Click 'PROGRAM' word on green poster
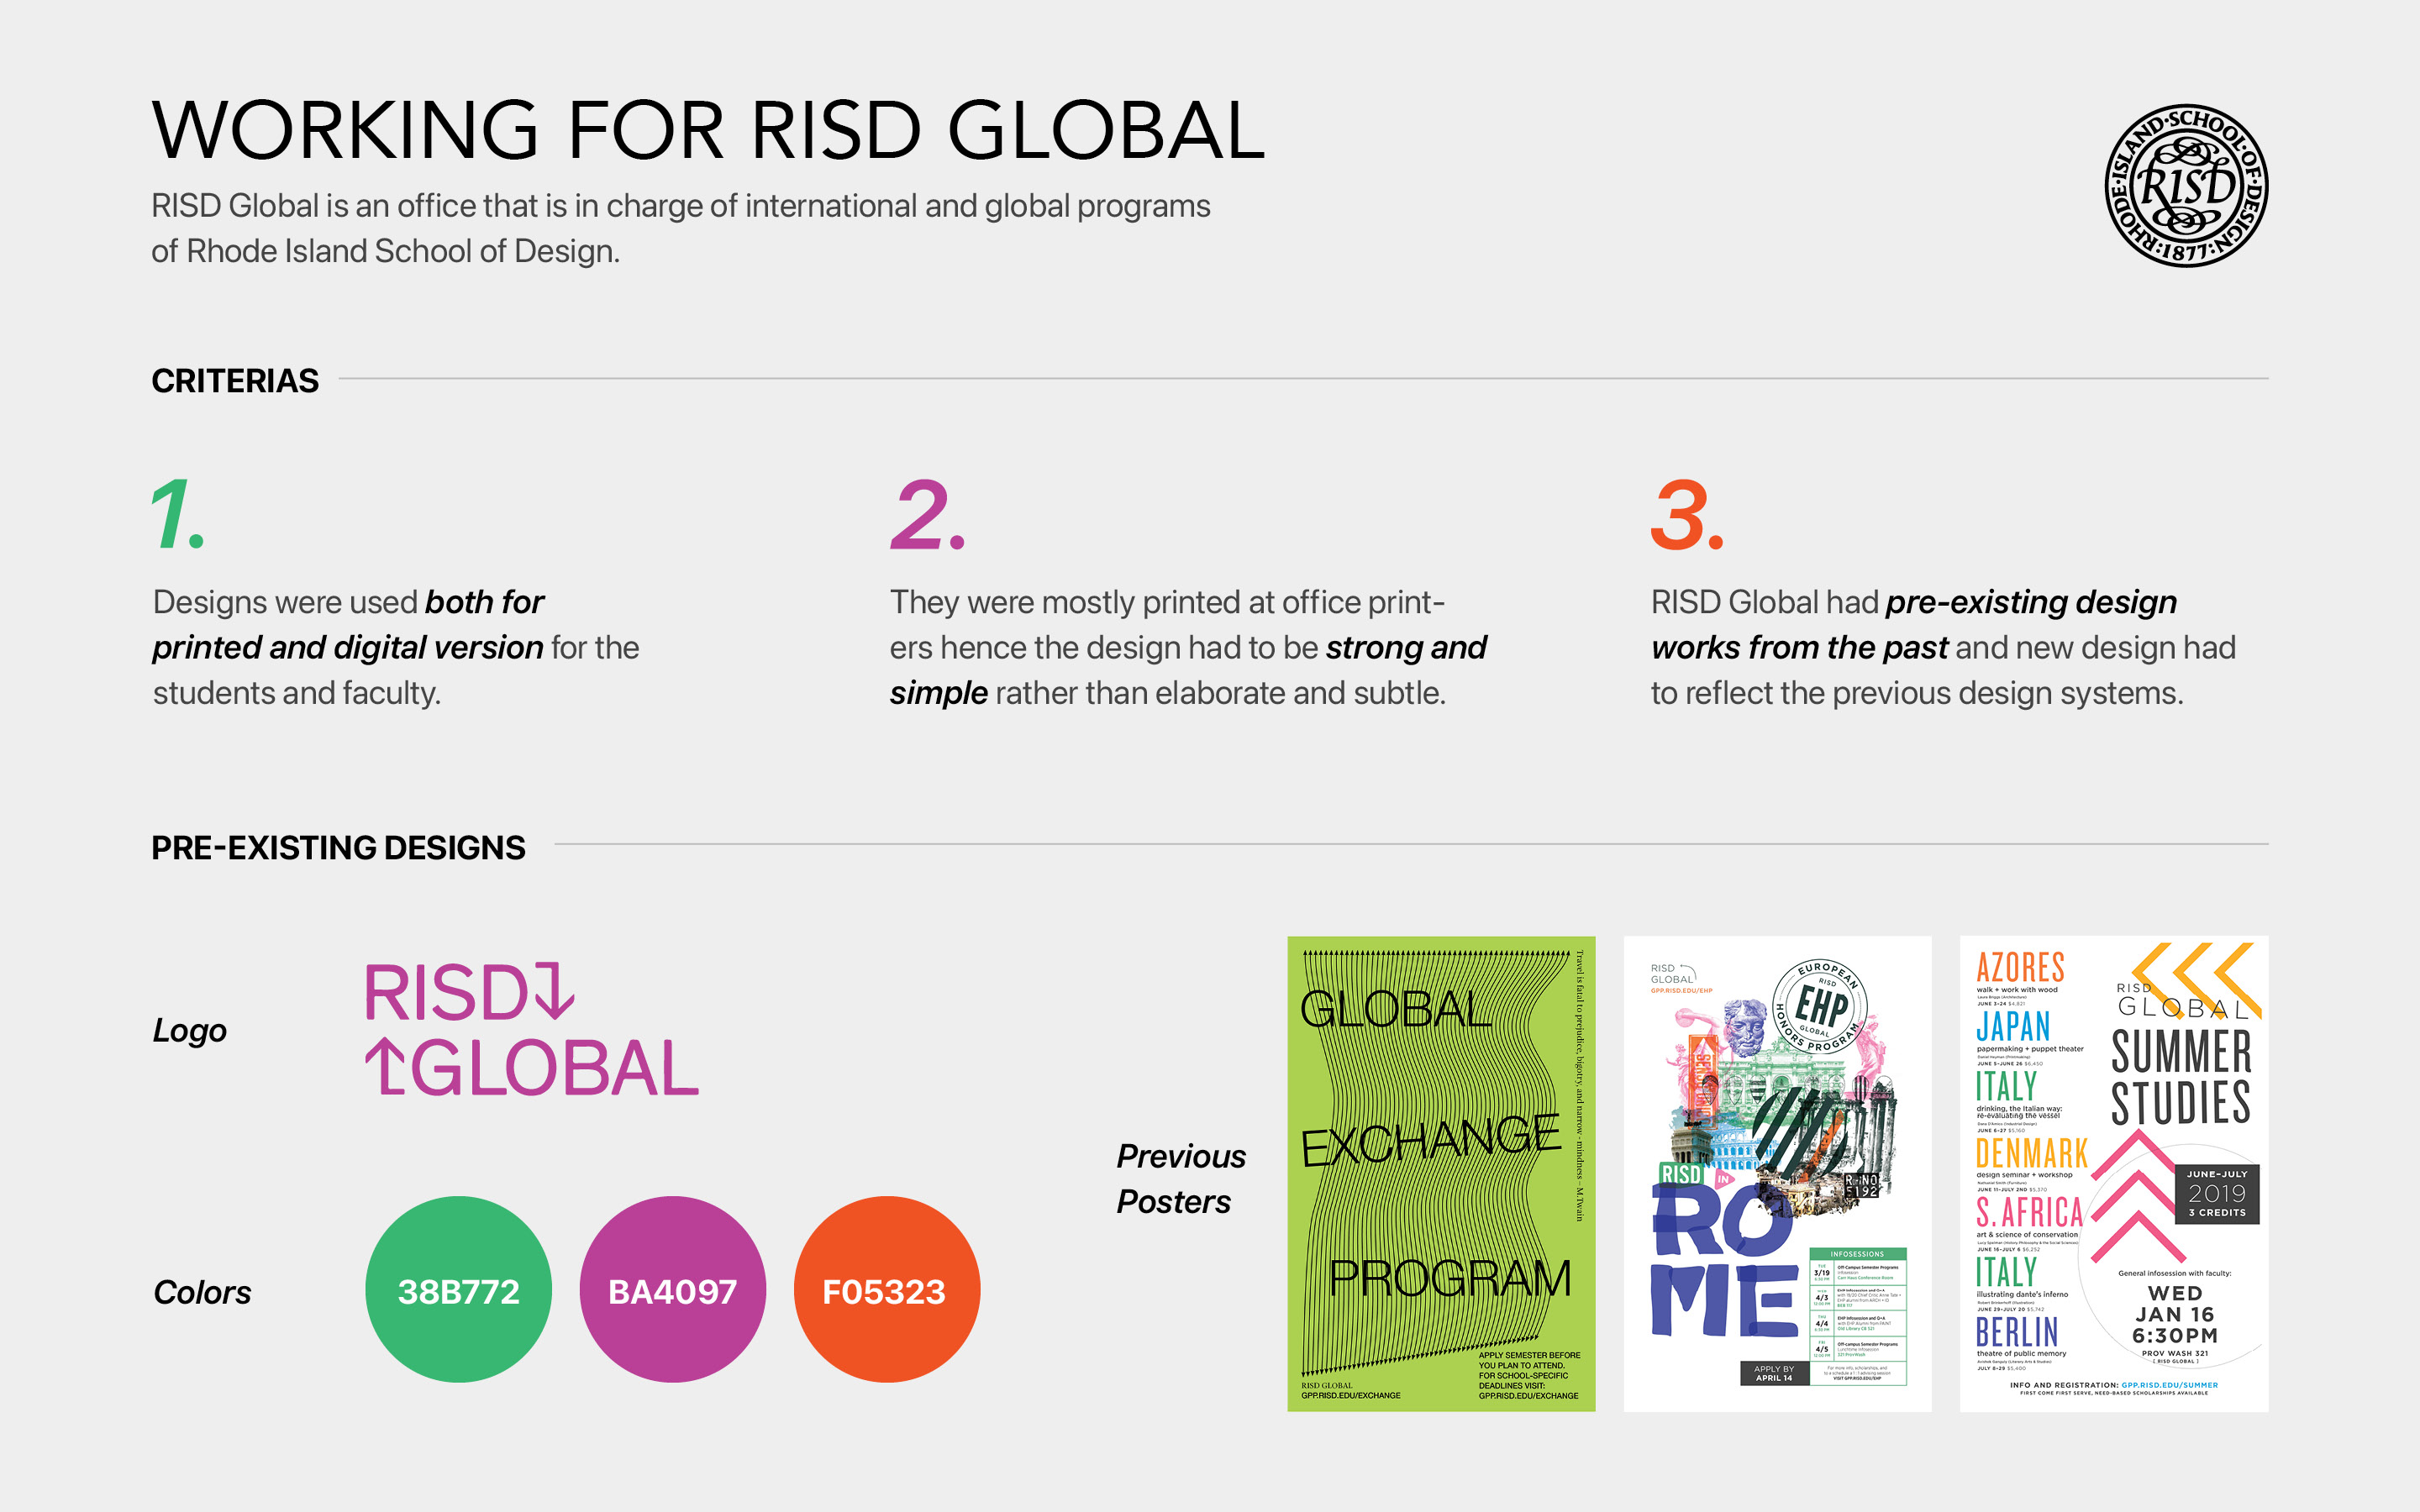This screenshot has width=2420, height=1512. 1450,1278
